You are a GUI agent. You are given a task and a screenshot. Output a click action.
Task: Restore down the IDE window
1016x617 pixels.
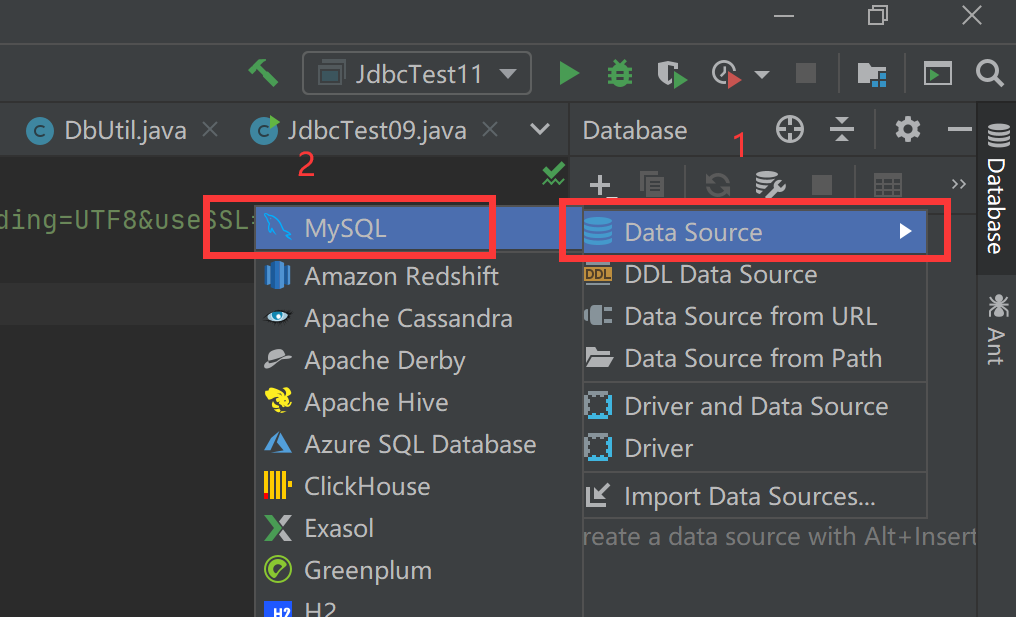click(877, 15)
